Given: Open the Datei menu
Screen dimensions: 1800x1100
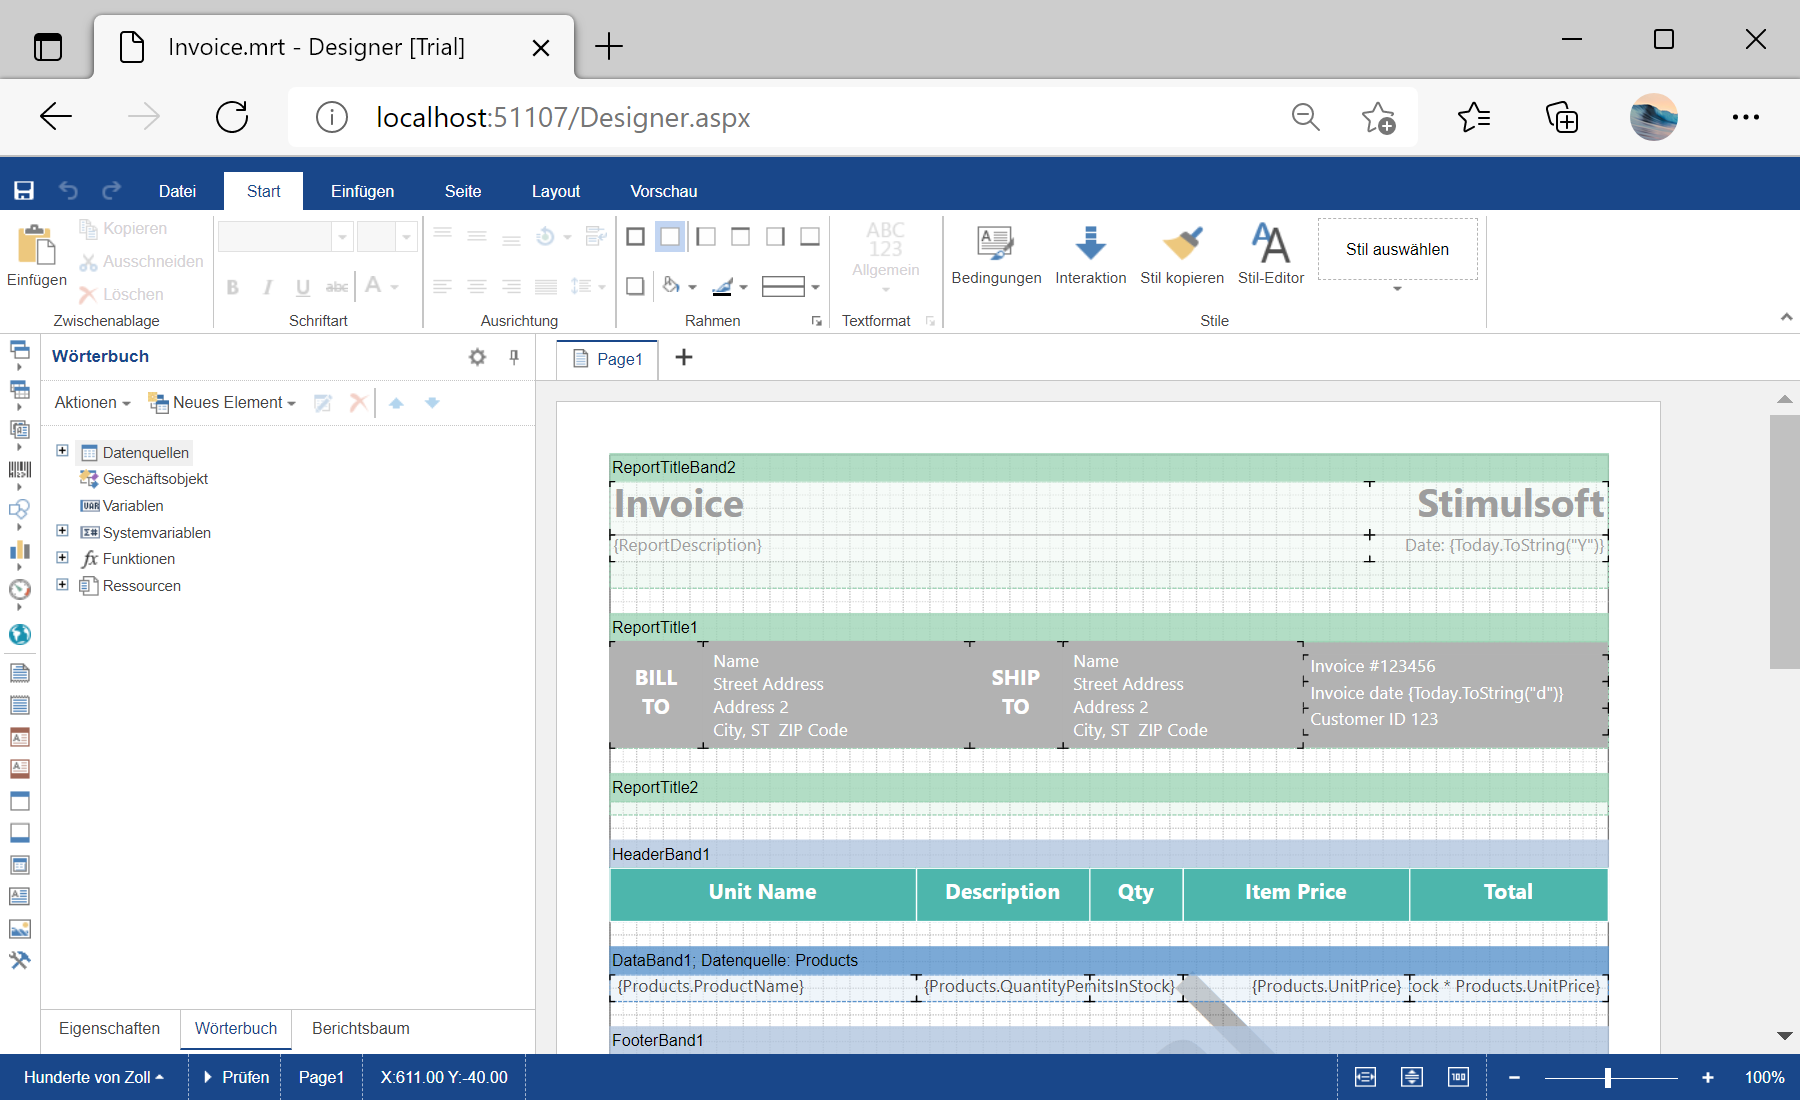Looking at the screenshot, I should tap(177, 191).
